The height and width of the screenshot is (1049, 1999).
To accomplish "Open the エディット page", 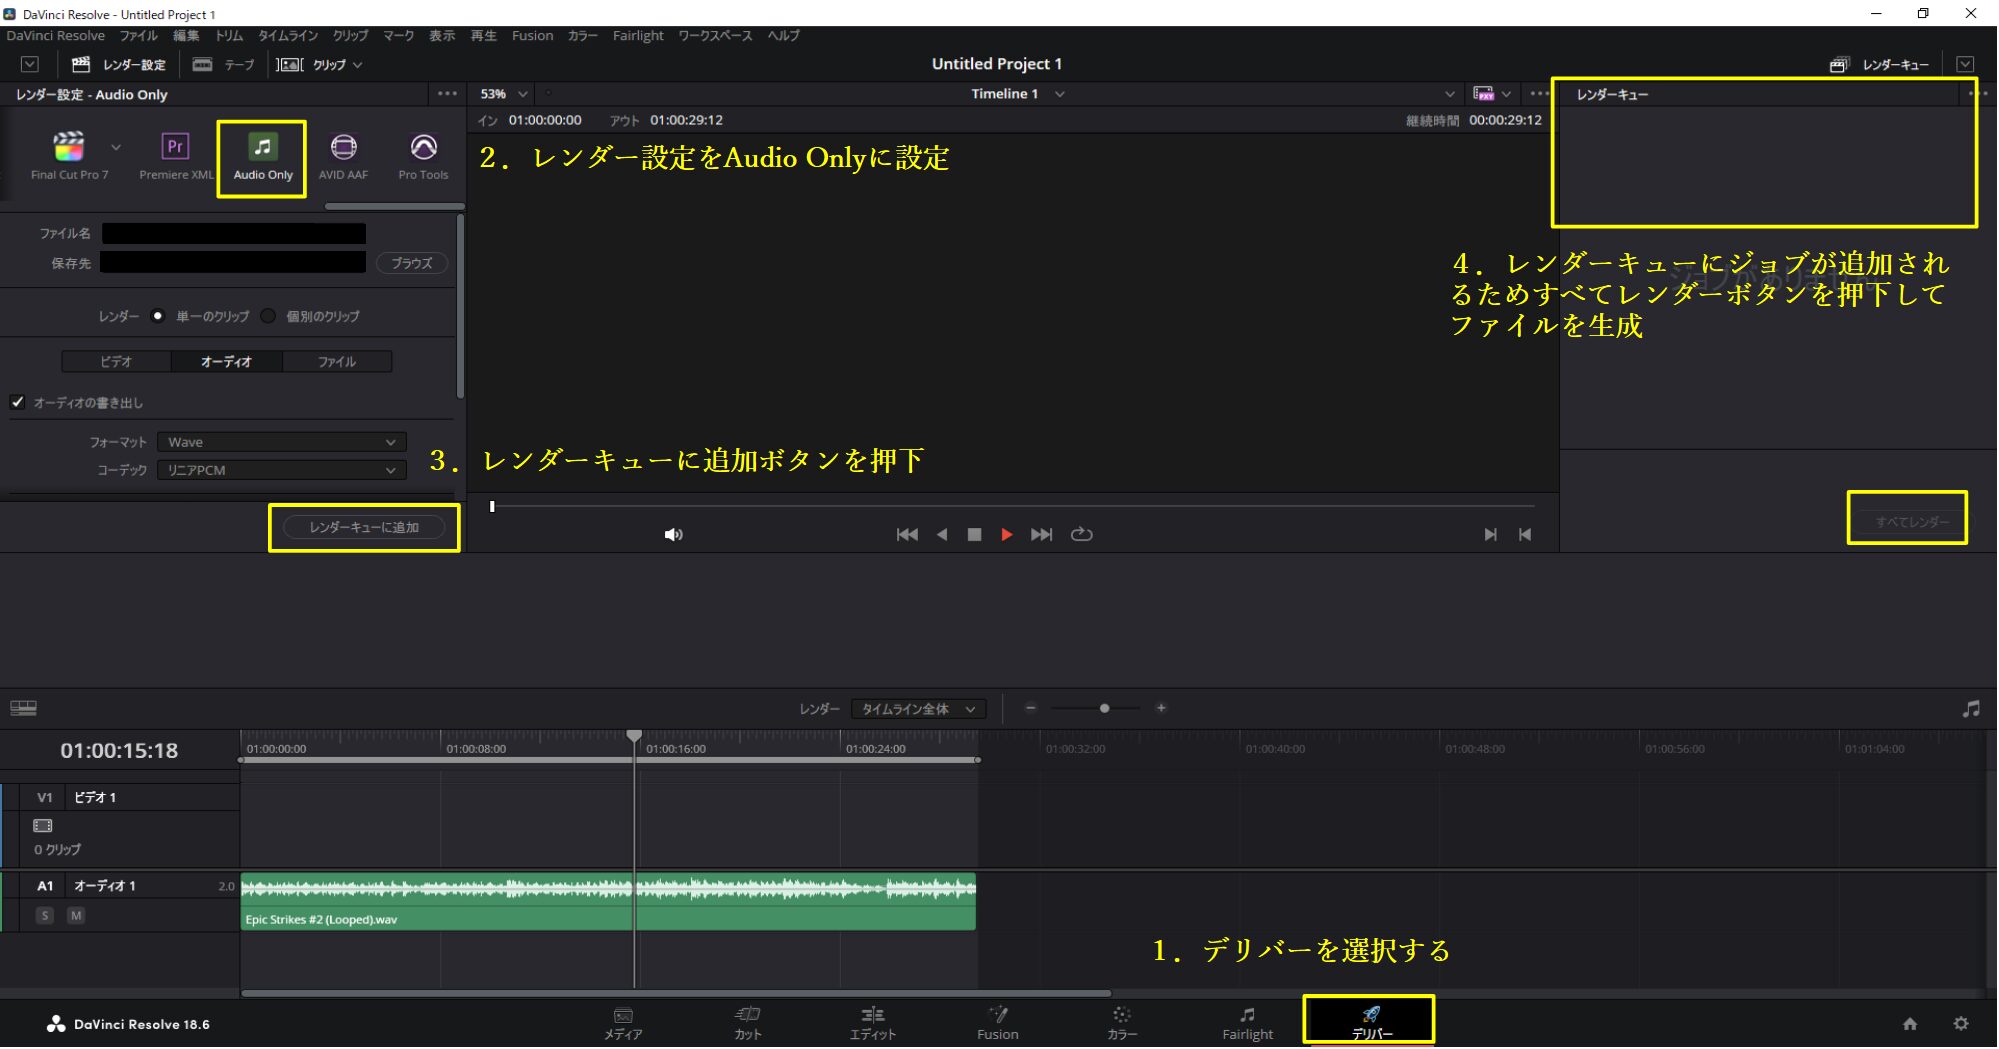I will (872, 1022).
